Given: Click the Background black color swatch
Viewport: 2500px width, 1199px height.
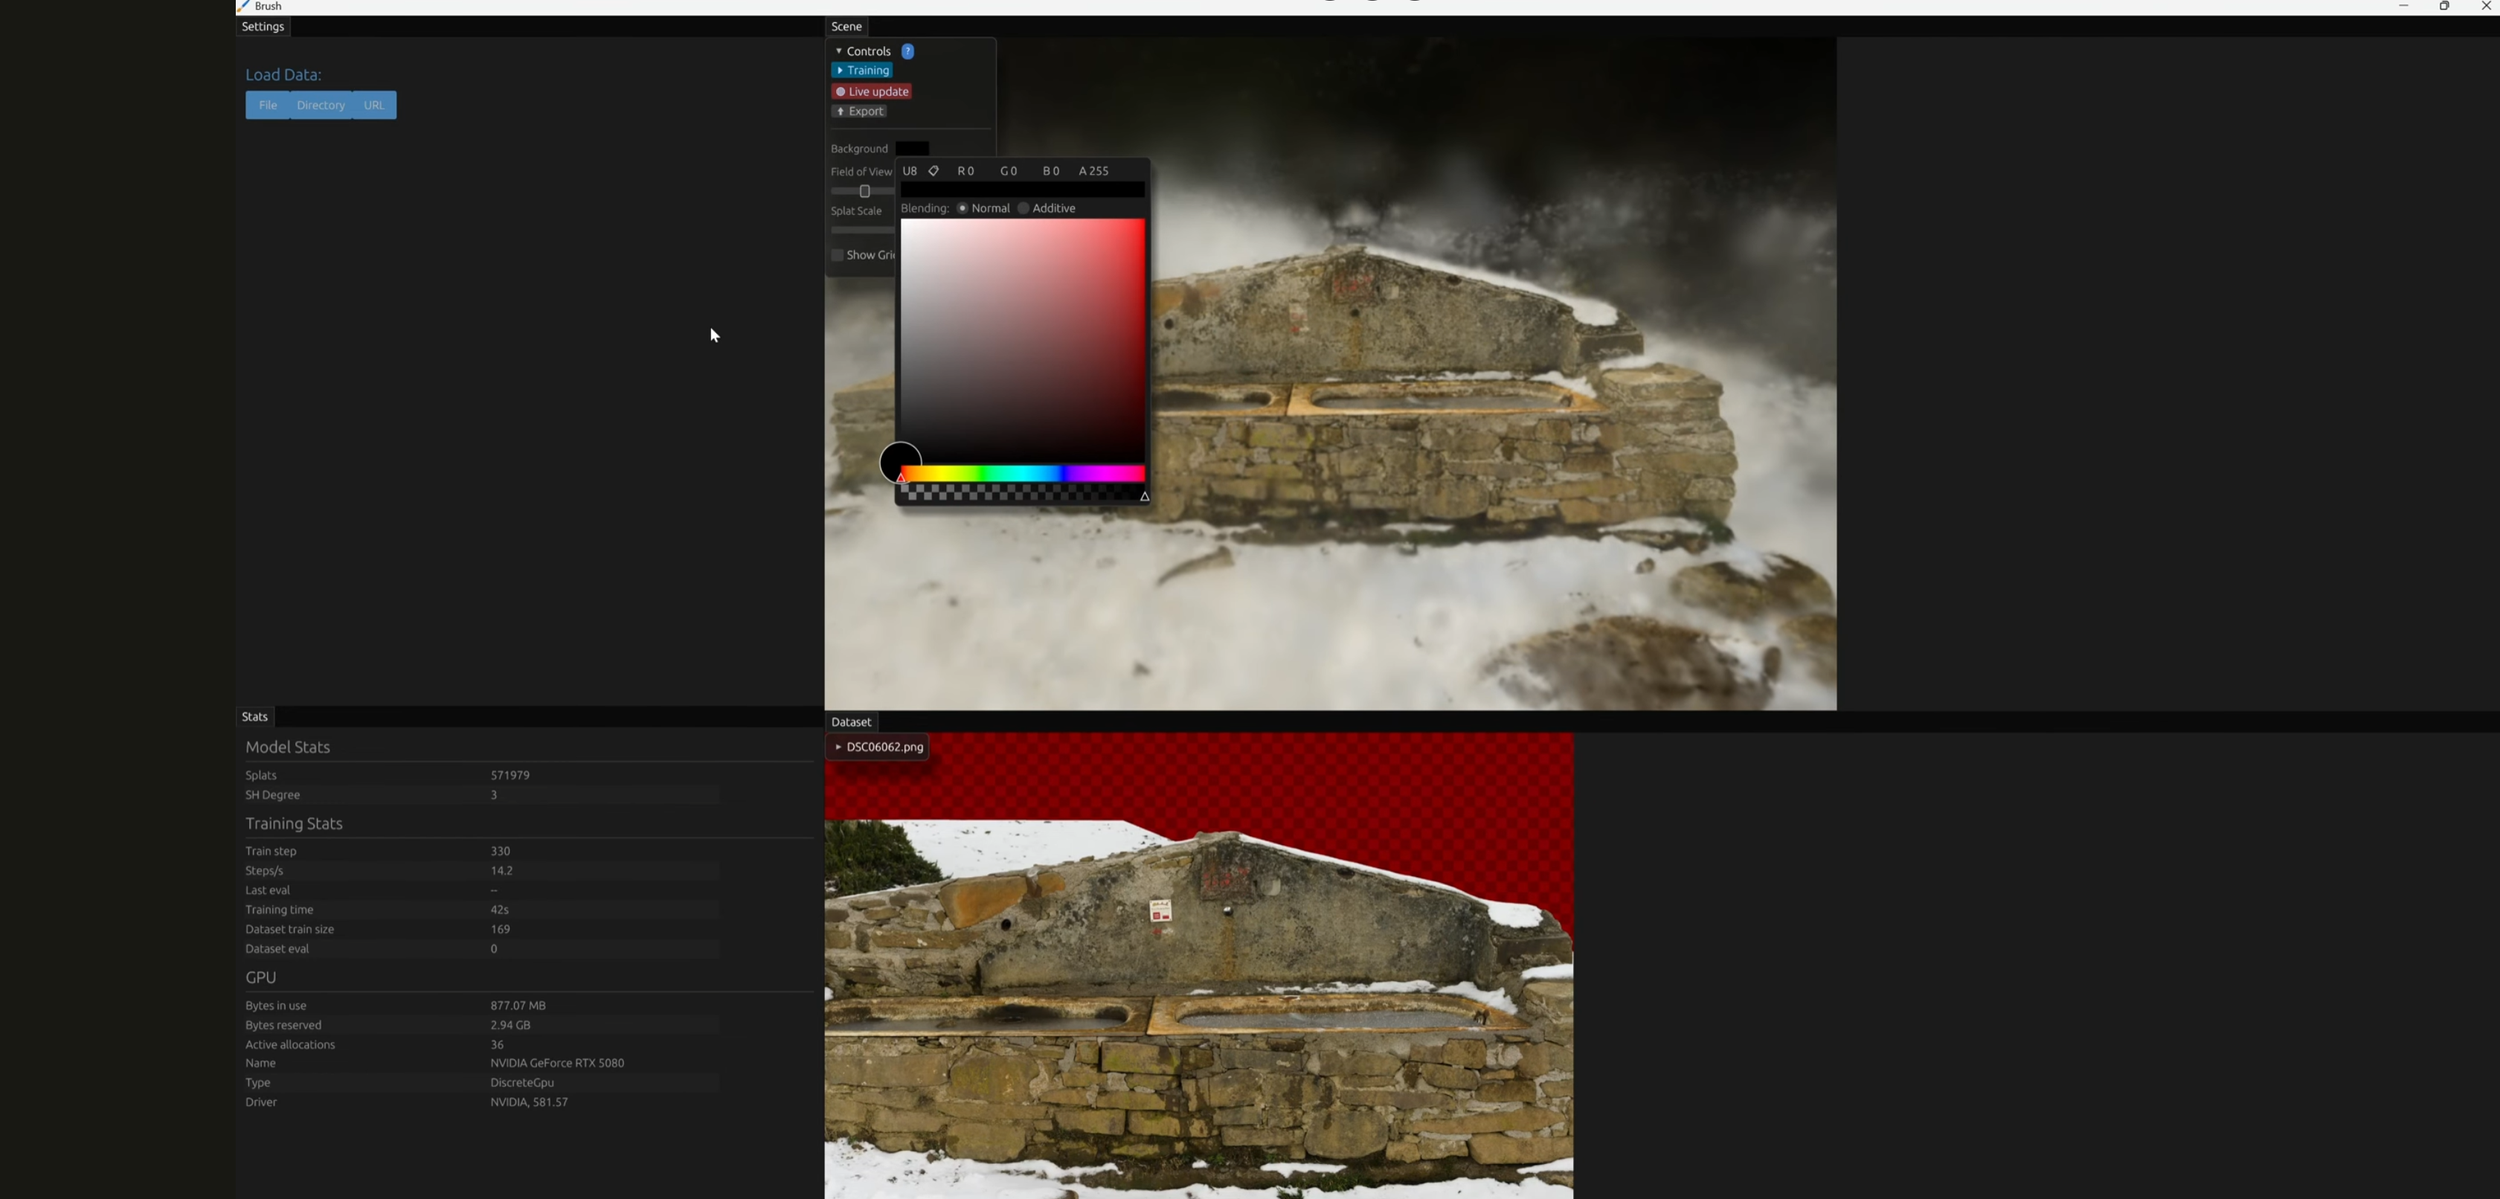Looking at the screenshot, I should [912, 148].
